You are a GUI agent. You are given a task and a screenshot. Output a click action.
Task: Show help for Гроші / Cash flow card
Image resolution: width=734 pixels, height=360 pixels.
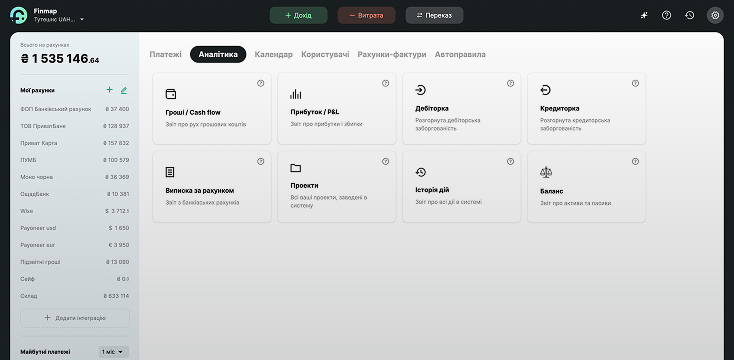[261, 83]
